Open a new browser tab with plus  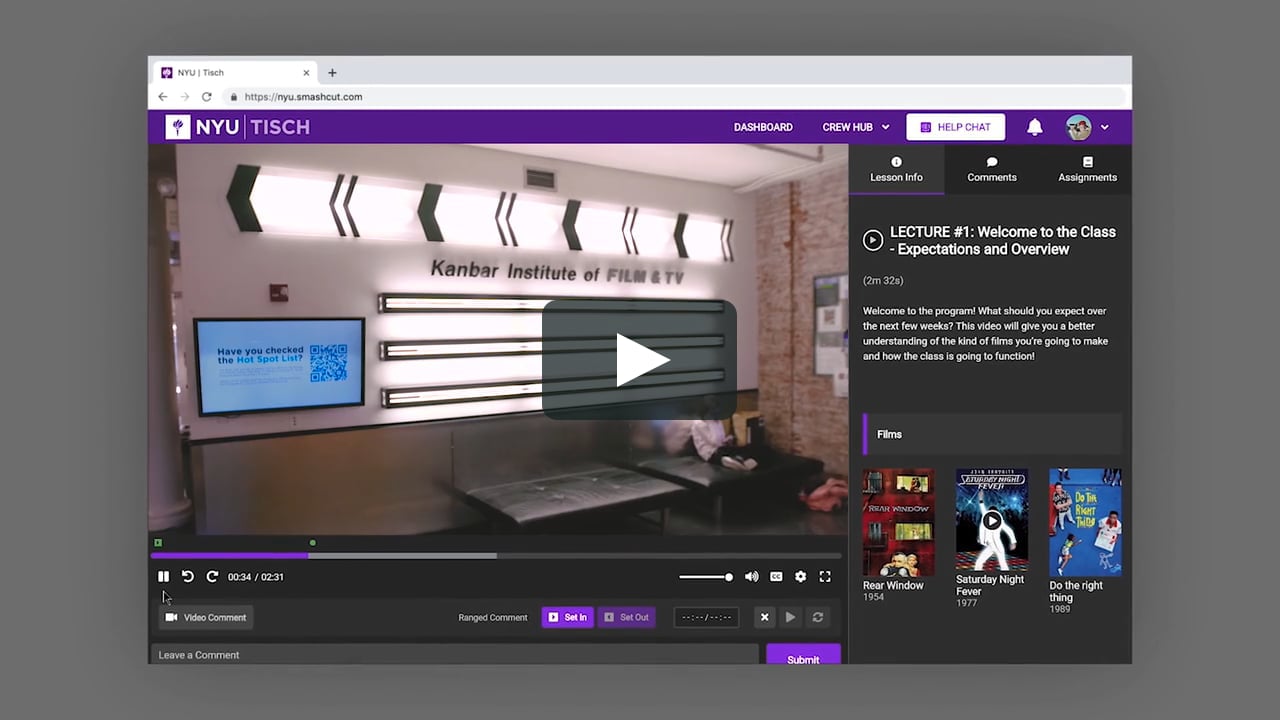click(x=332, y=73)
